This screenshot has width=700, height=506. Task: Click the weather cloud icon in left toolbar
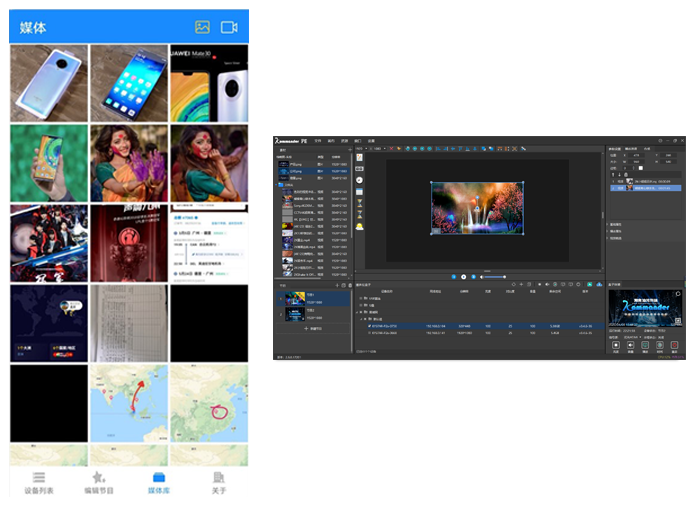click(359, 227)
